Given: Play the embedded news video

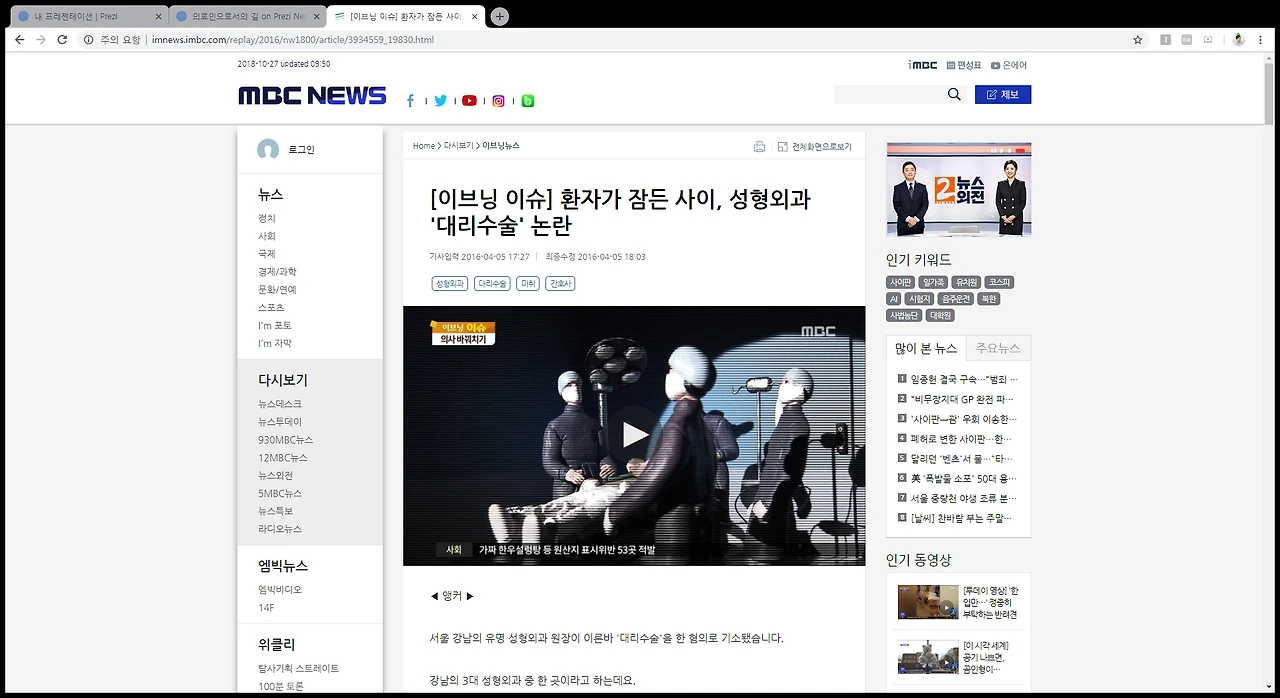Looking at the screenshot, I should [633, 434].
